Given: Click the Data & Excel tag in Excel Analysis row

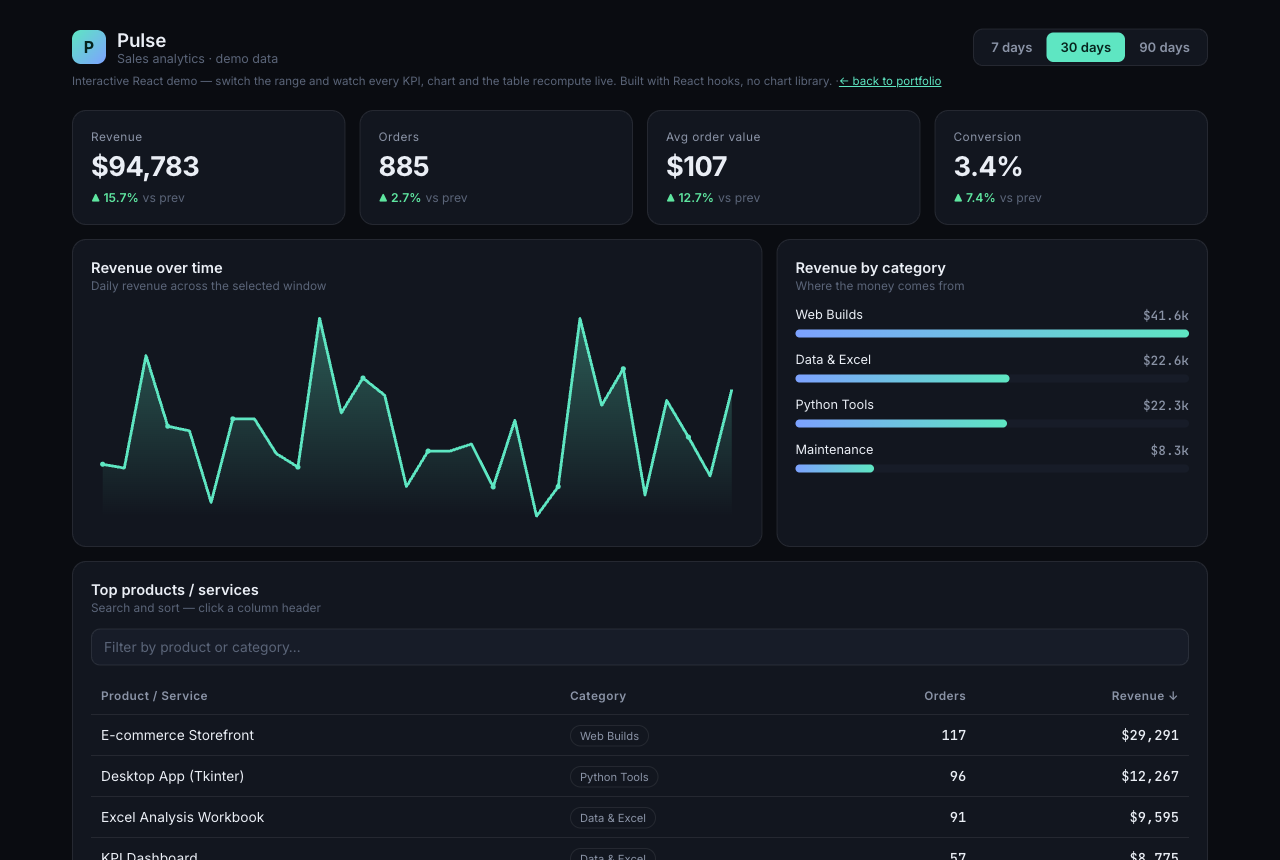Looking at the screenshot, I should click(x=613, y=818).
